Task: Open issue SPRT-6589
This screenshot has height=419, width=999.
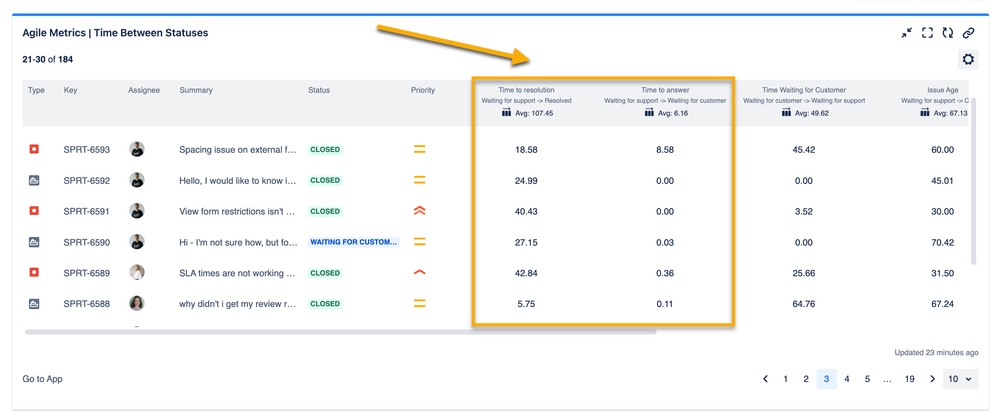Action: [87, 273]
